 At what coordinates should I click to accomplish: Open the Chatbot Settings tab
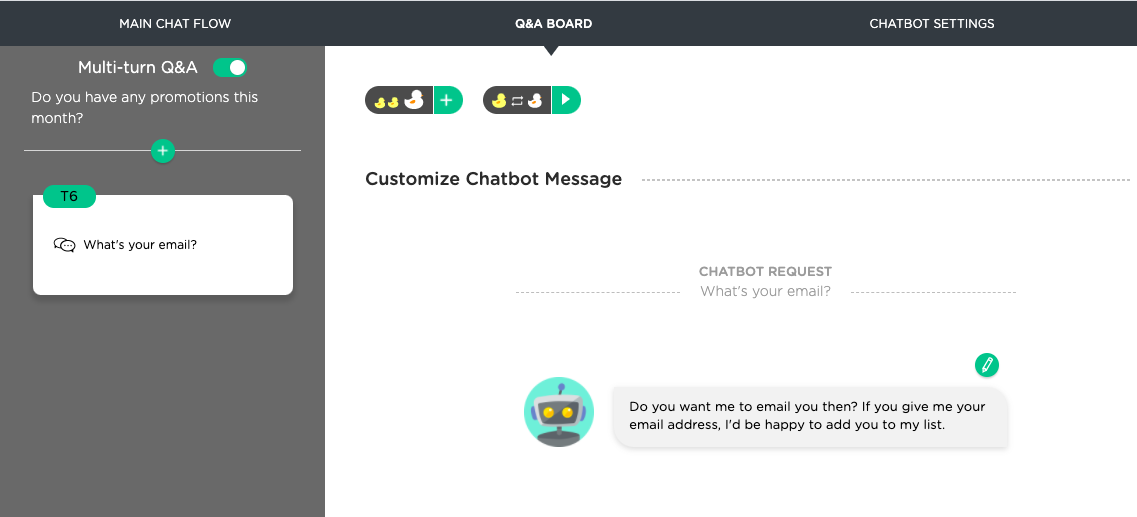(x=932, y=24)
